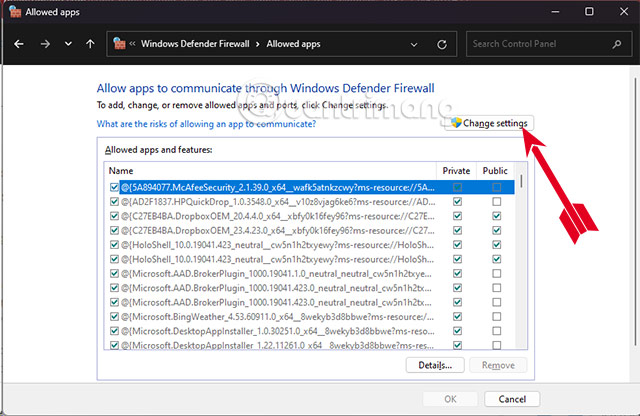Select the Allowed apps breadcrumb
The image size is (640, 416).
[293, 44]
